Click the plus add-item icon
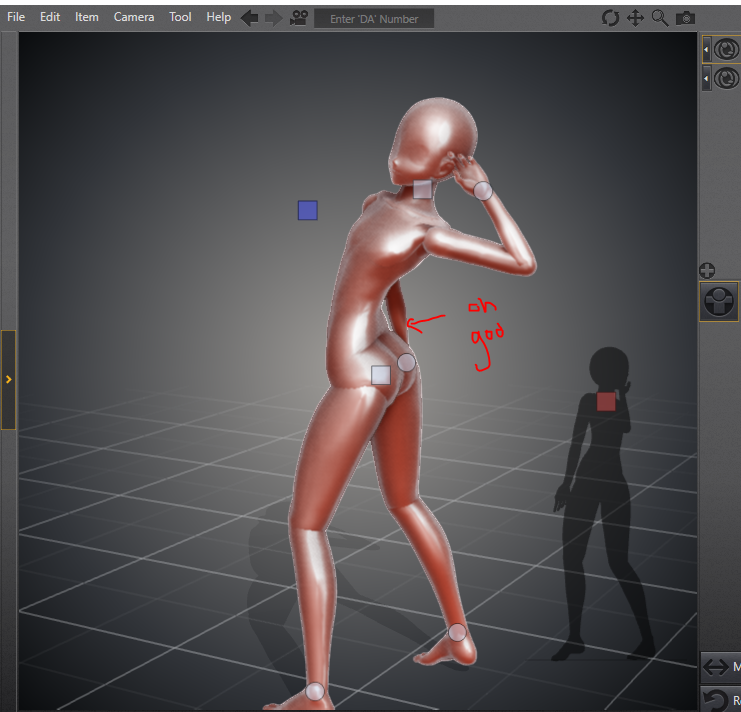Image resolution: width=741 pixels, height=712 pixels. 707,271
